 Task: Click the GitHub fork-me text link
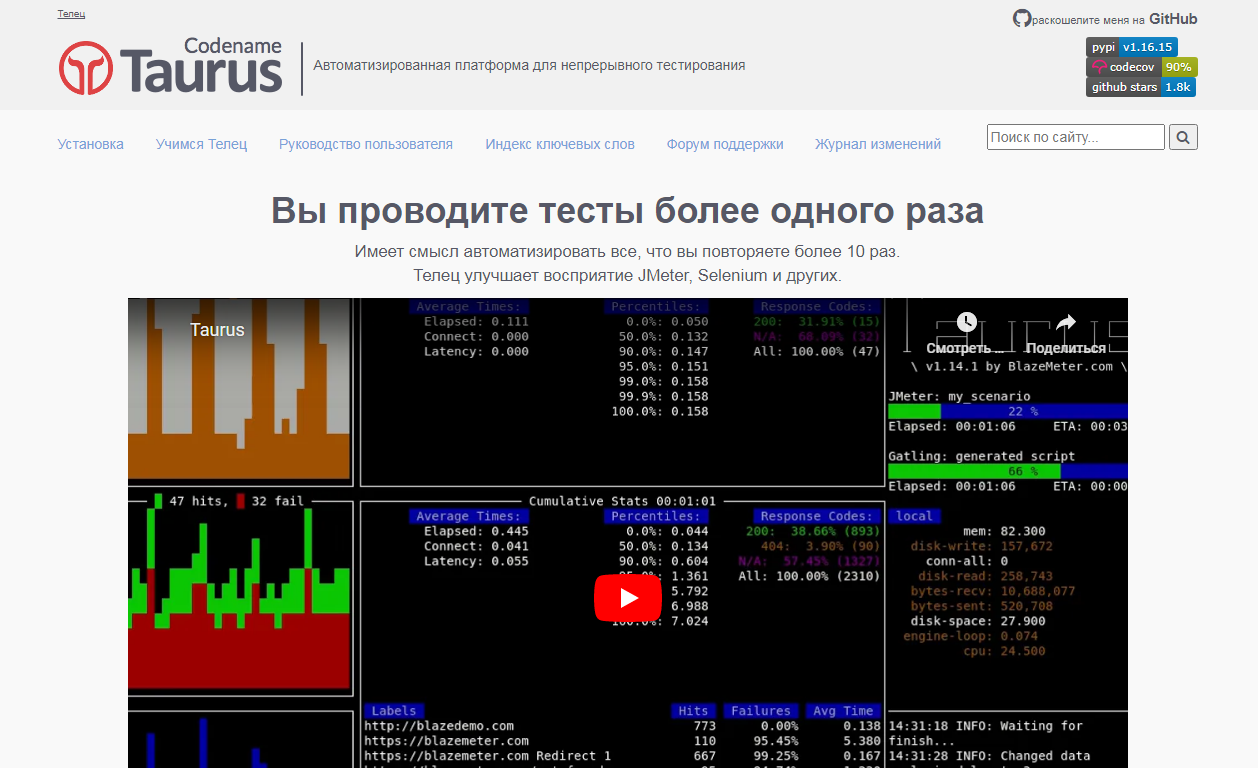coord(1114,19)
